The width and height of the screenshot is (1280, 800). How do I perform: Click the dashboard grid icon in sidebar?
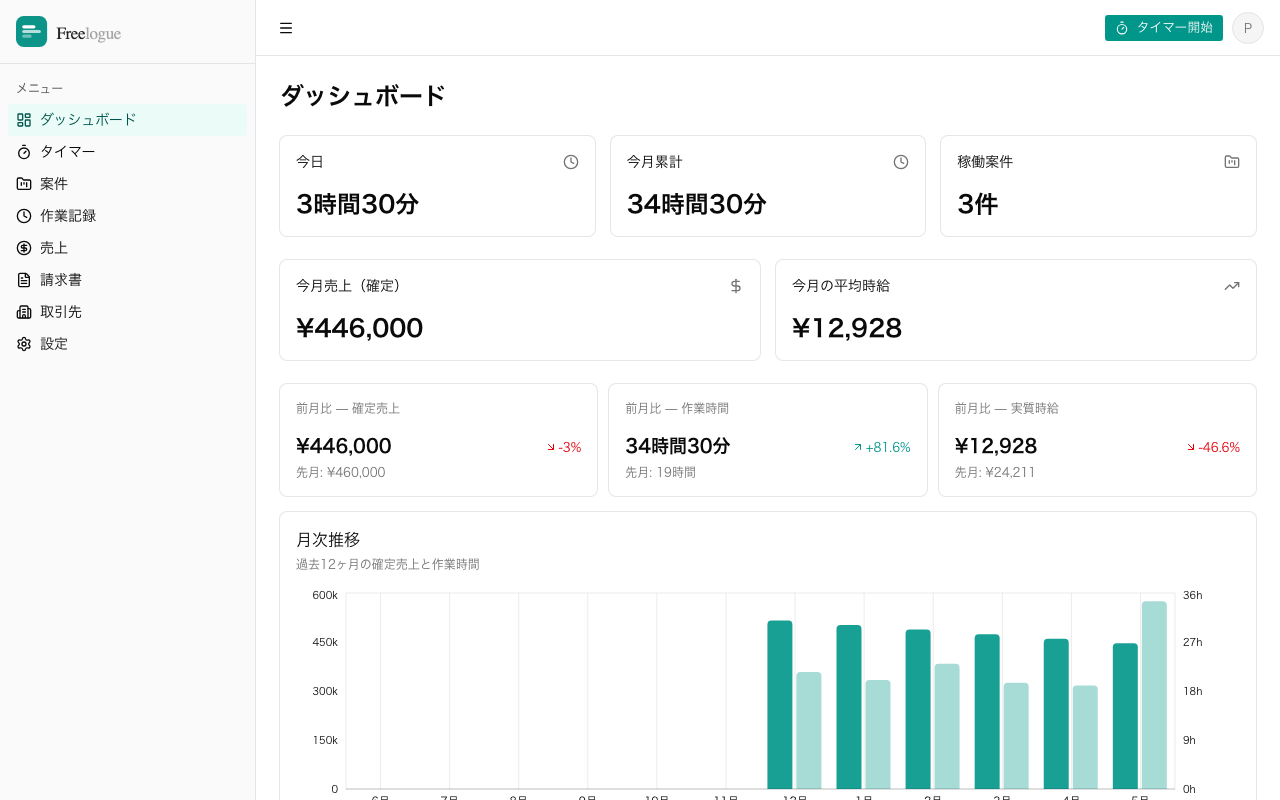pos(24,120)
